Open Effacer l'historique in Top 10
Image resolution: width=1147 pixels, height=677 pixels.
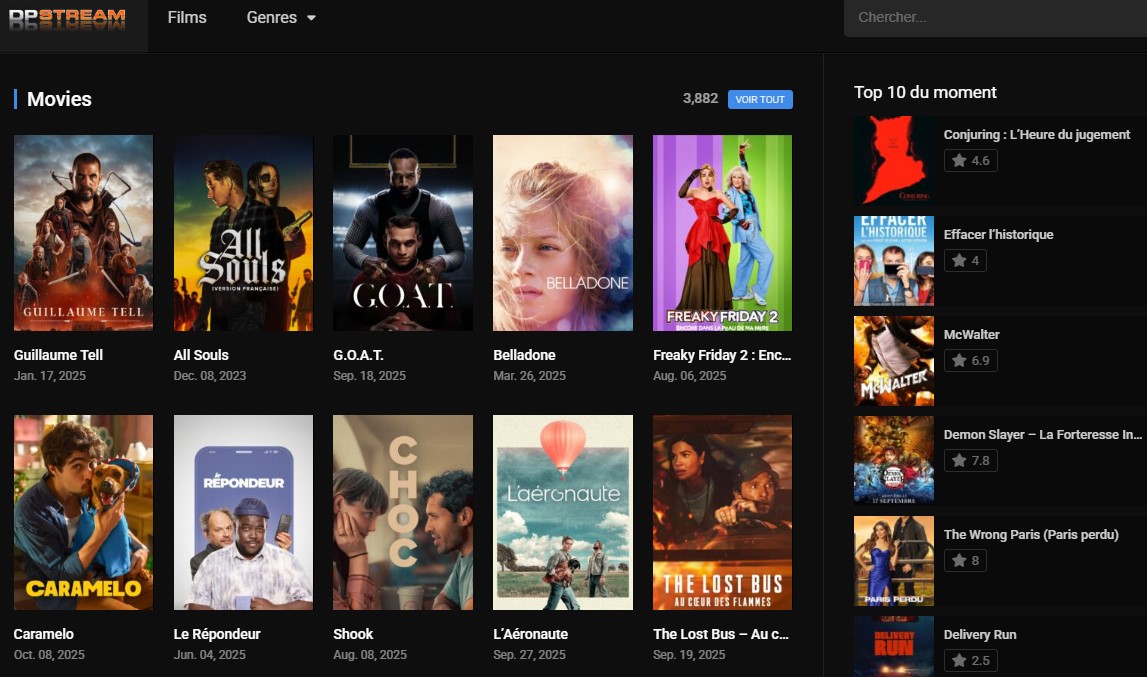(998, 234)
